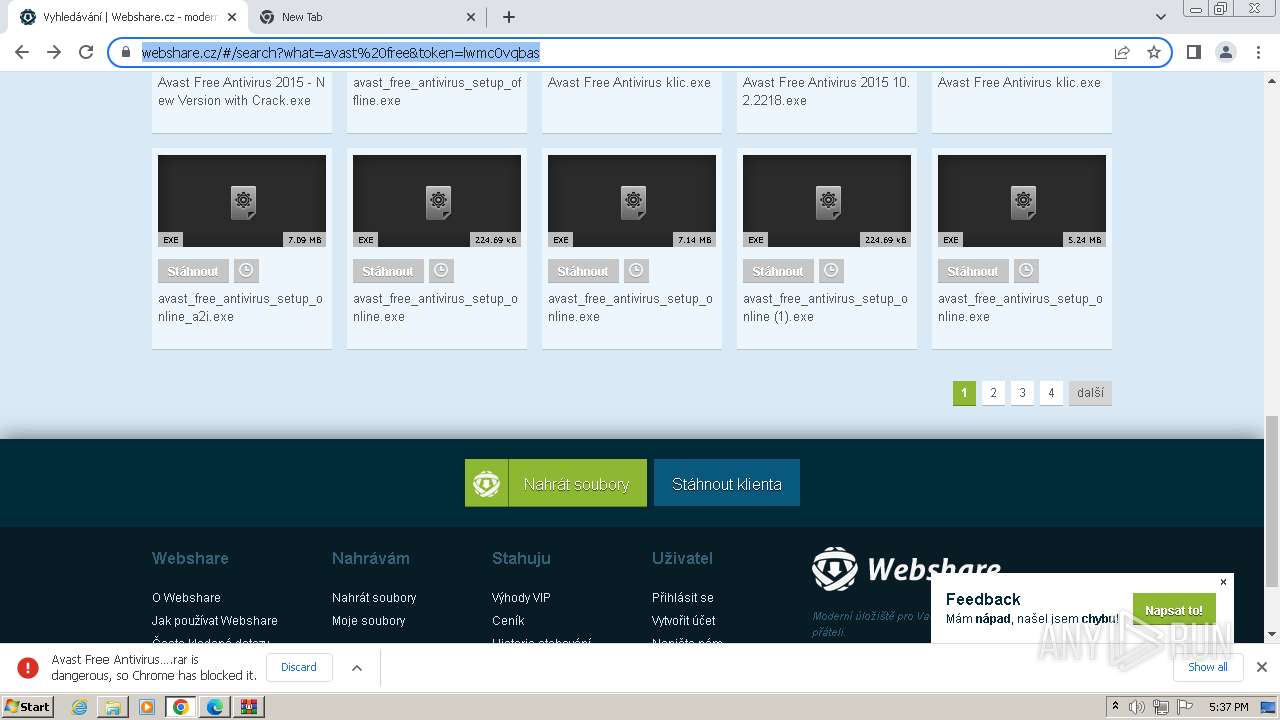Image resolution: width=1280 pixels, height=720 pixels.
Task: Bookmark this page with the star icon
Action: pos(1154,53)
